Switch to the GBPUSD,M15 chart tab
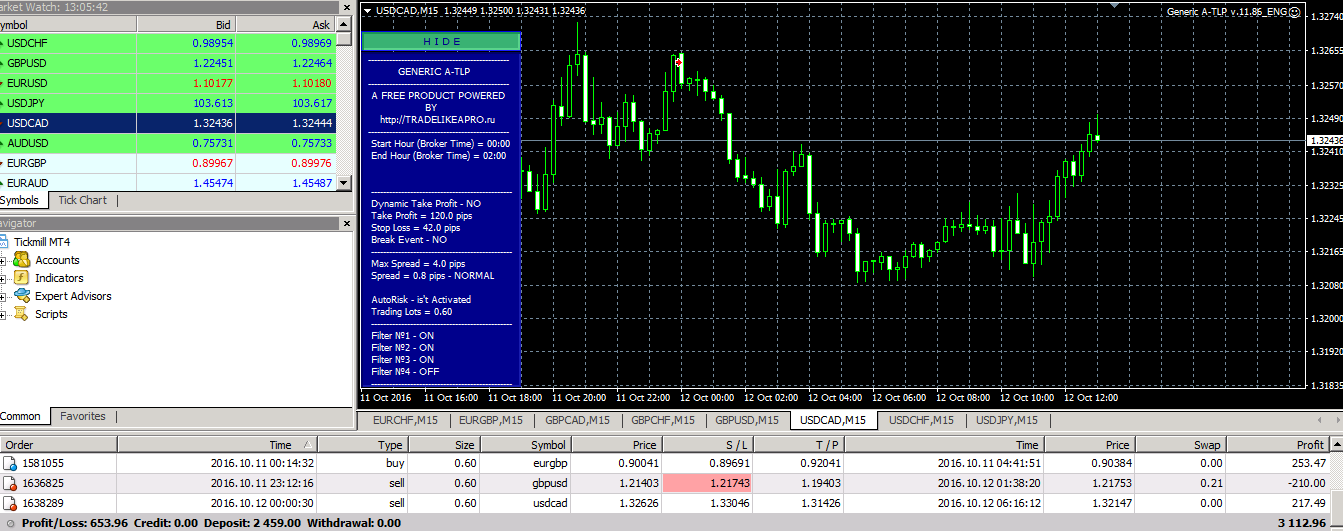This screenshot has width=1343, height=531. pos(747,420)
